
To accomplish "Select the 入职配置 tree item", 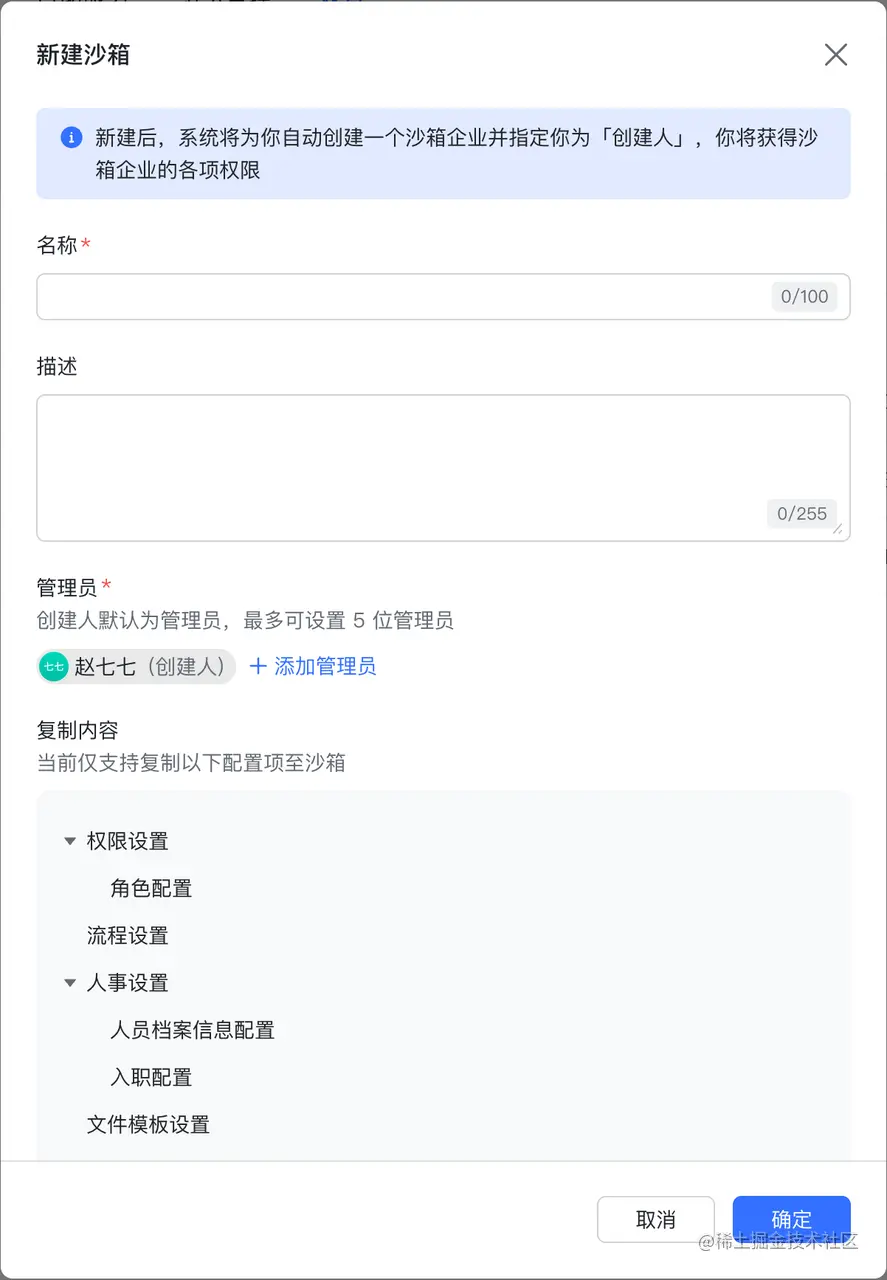I will [x=151, y=1077].
